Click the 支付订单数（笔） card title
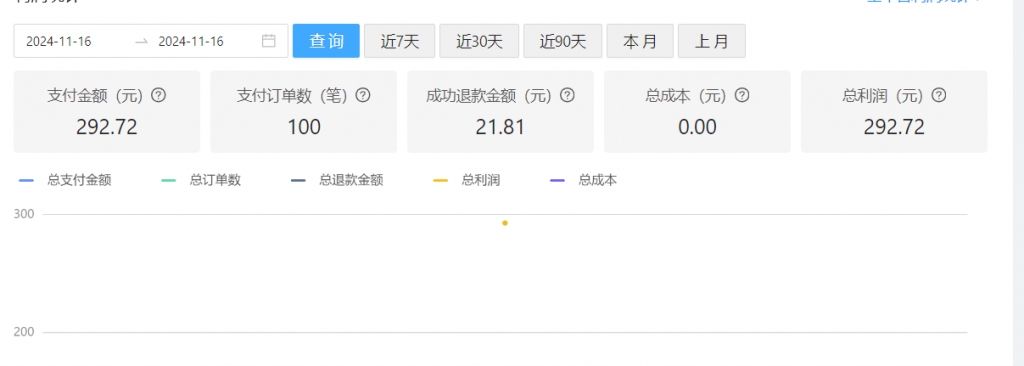The width and height of the screenshot is (1024, 366). pos(294,96)
